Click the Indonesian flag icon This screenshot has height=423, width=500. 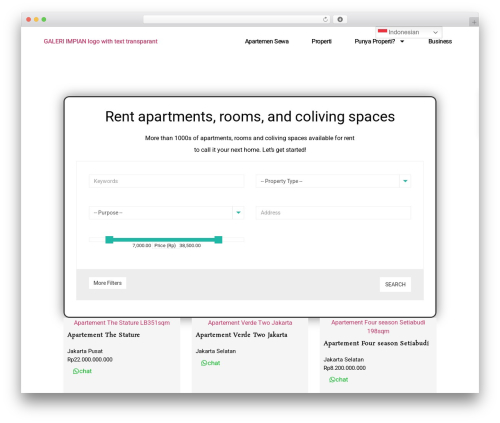(x=382, y=32)
